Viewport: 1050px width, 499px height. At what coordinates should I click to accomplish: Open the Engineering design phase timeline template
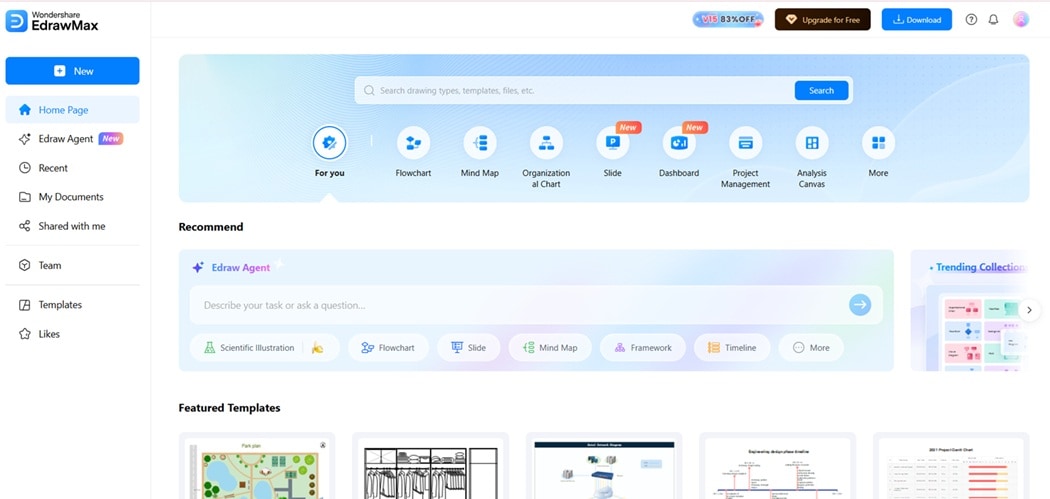(x=777, y=466)
